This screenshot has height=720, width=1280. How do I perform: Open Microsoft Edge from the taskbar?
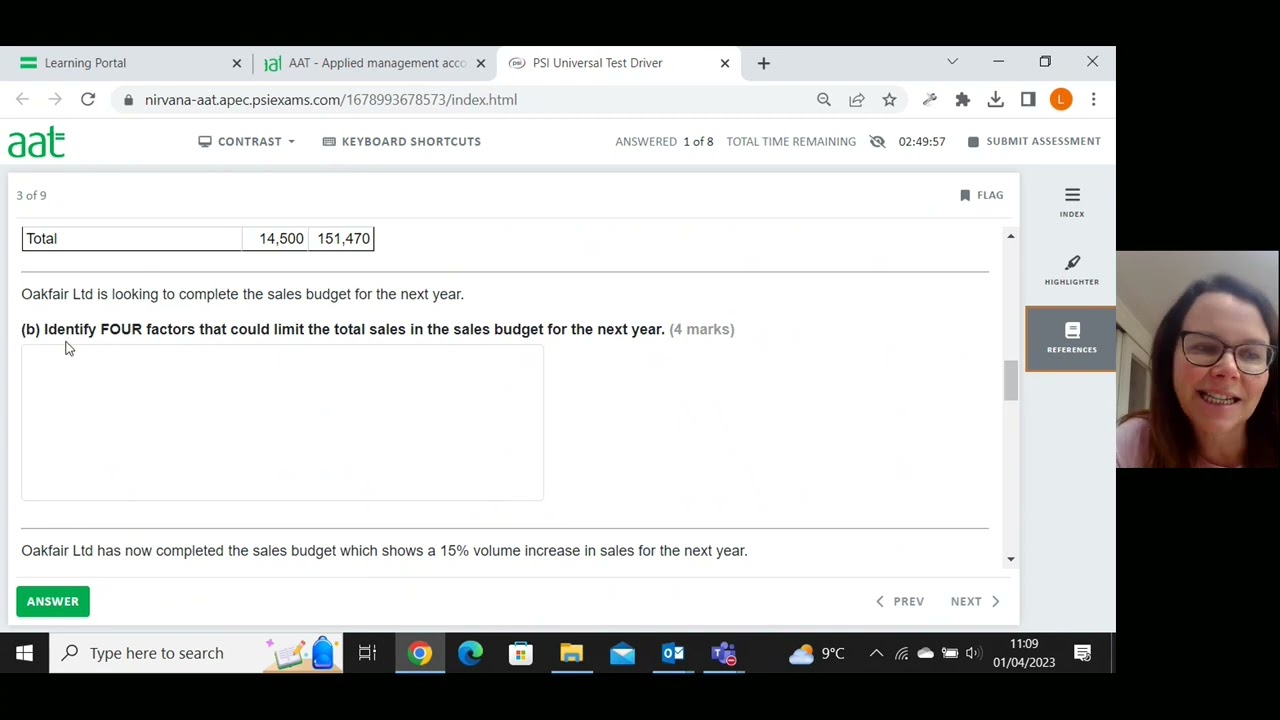(x=470, y=653)
